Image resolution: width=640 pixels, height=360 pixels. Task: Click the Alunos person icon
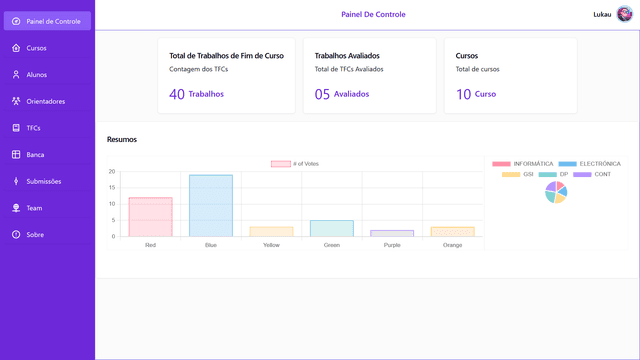16,74
